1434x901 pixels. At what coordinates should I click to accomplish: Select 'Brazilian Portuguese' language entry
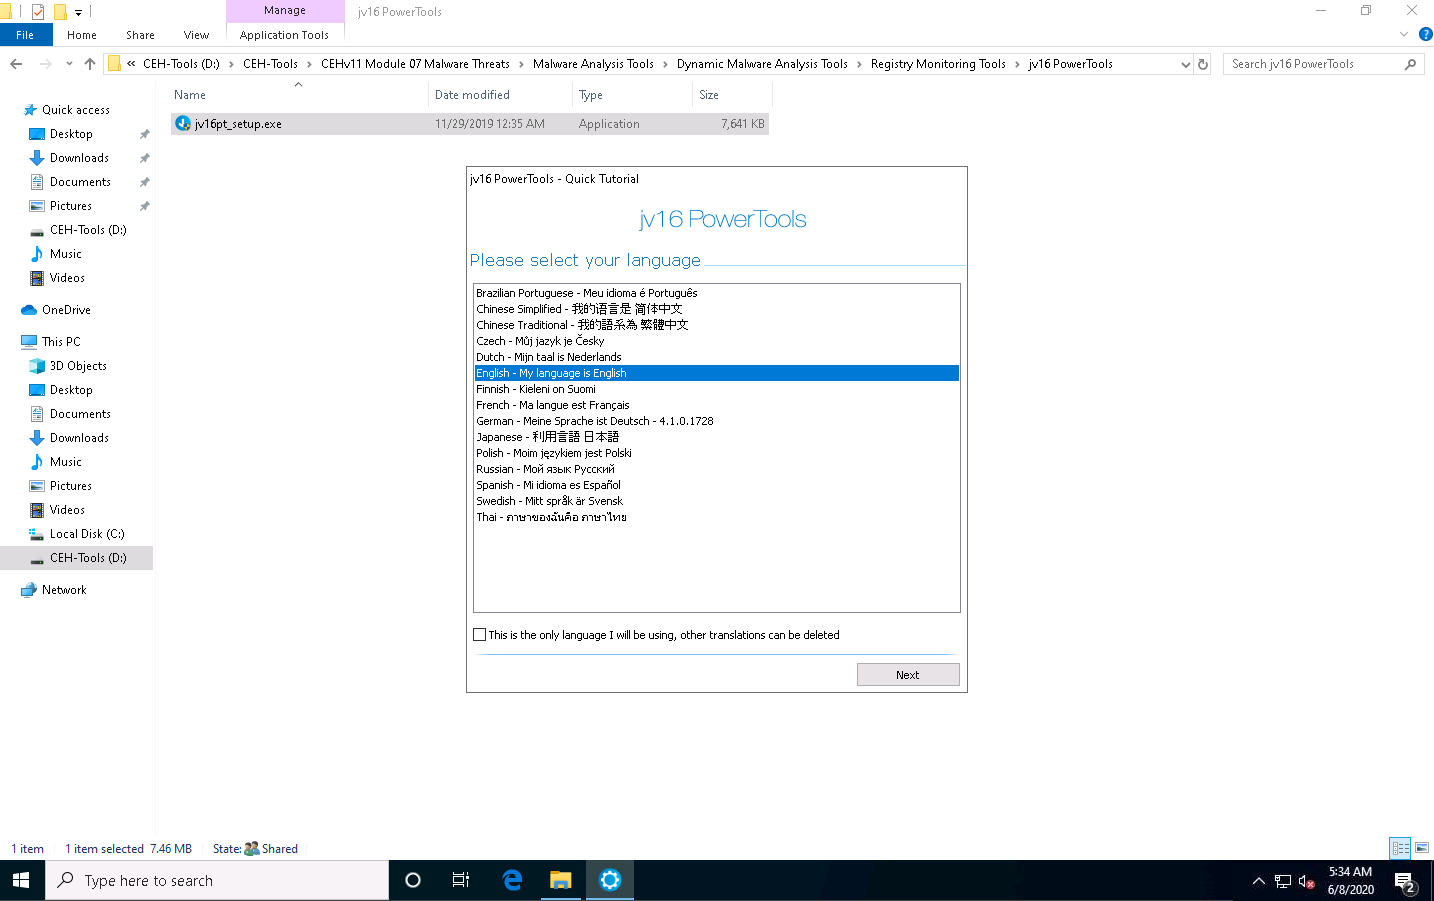pyautogui.click(x=716, y=293)
